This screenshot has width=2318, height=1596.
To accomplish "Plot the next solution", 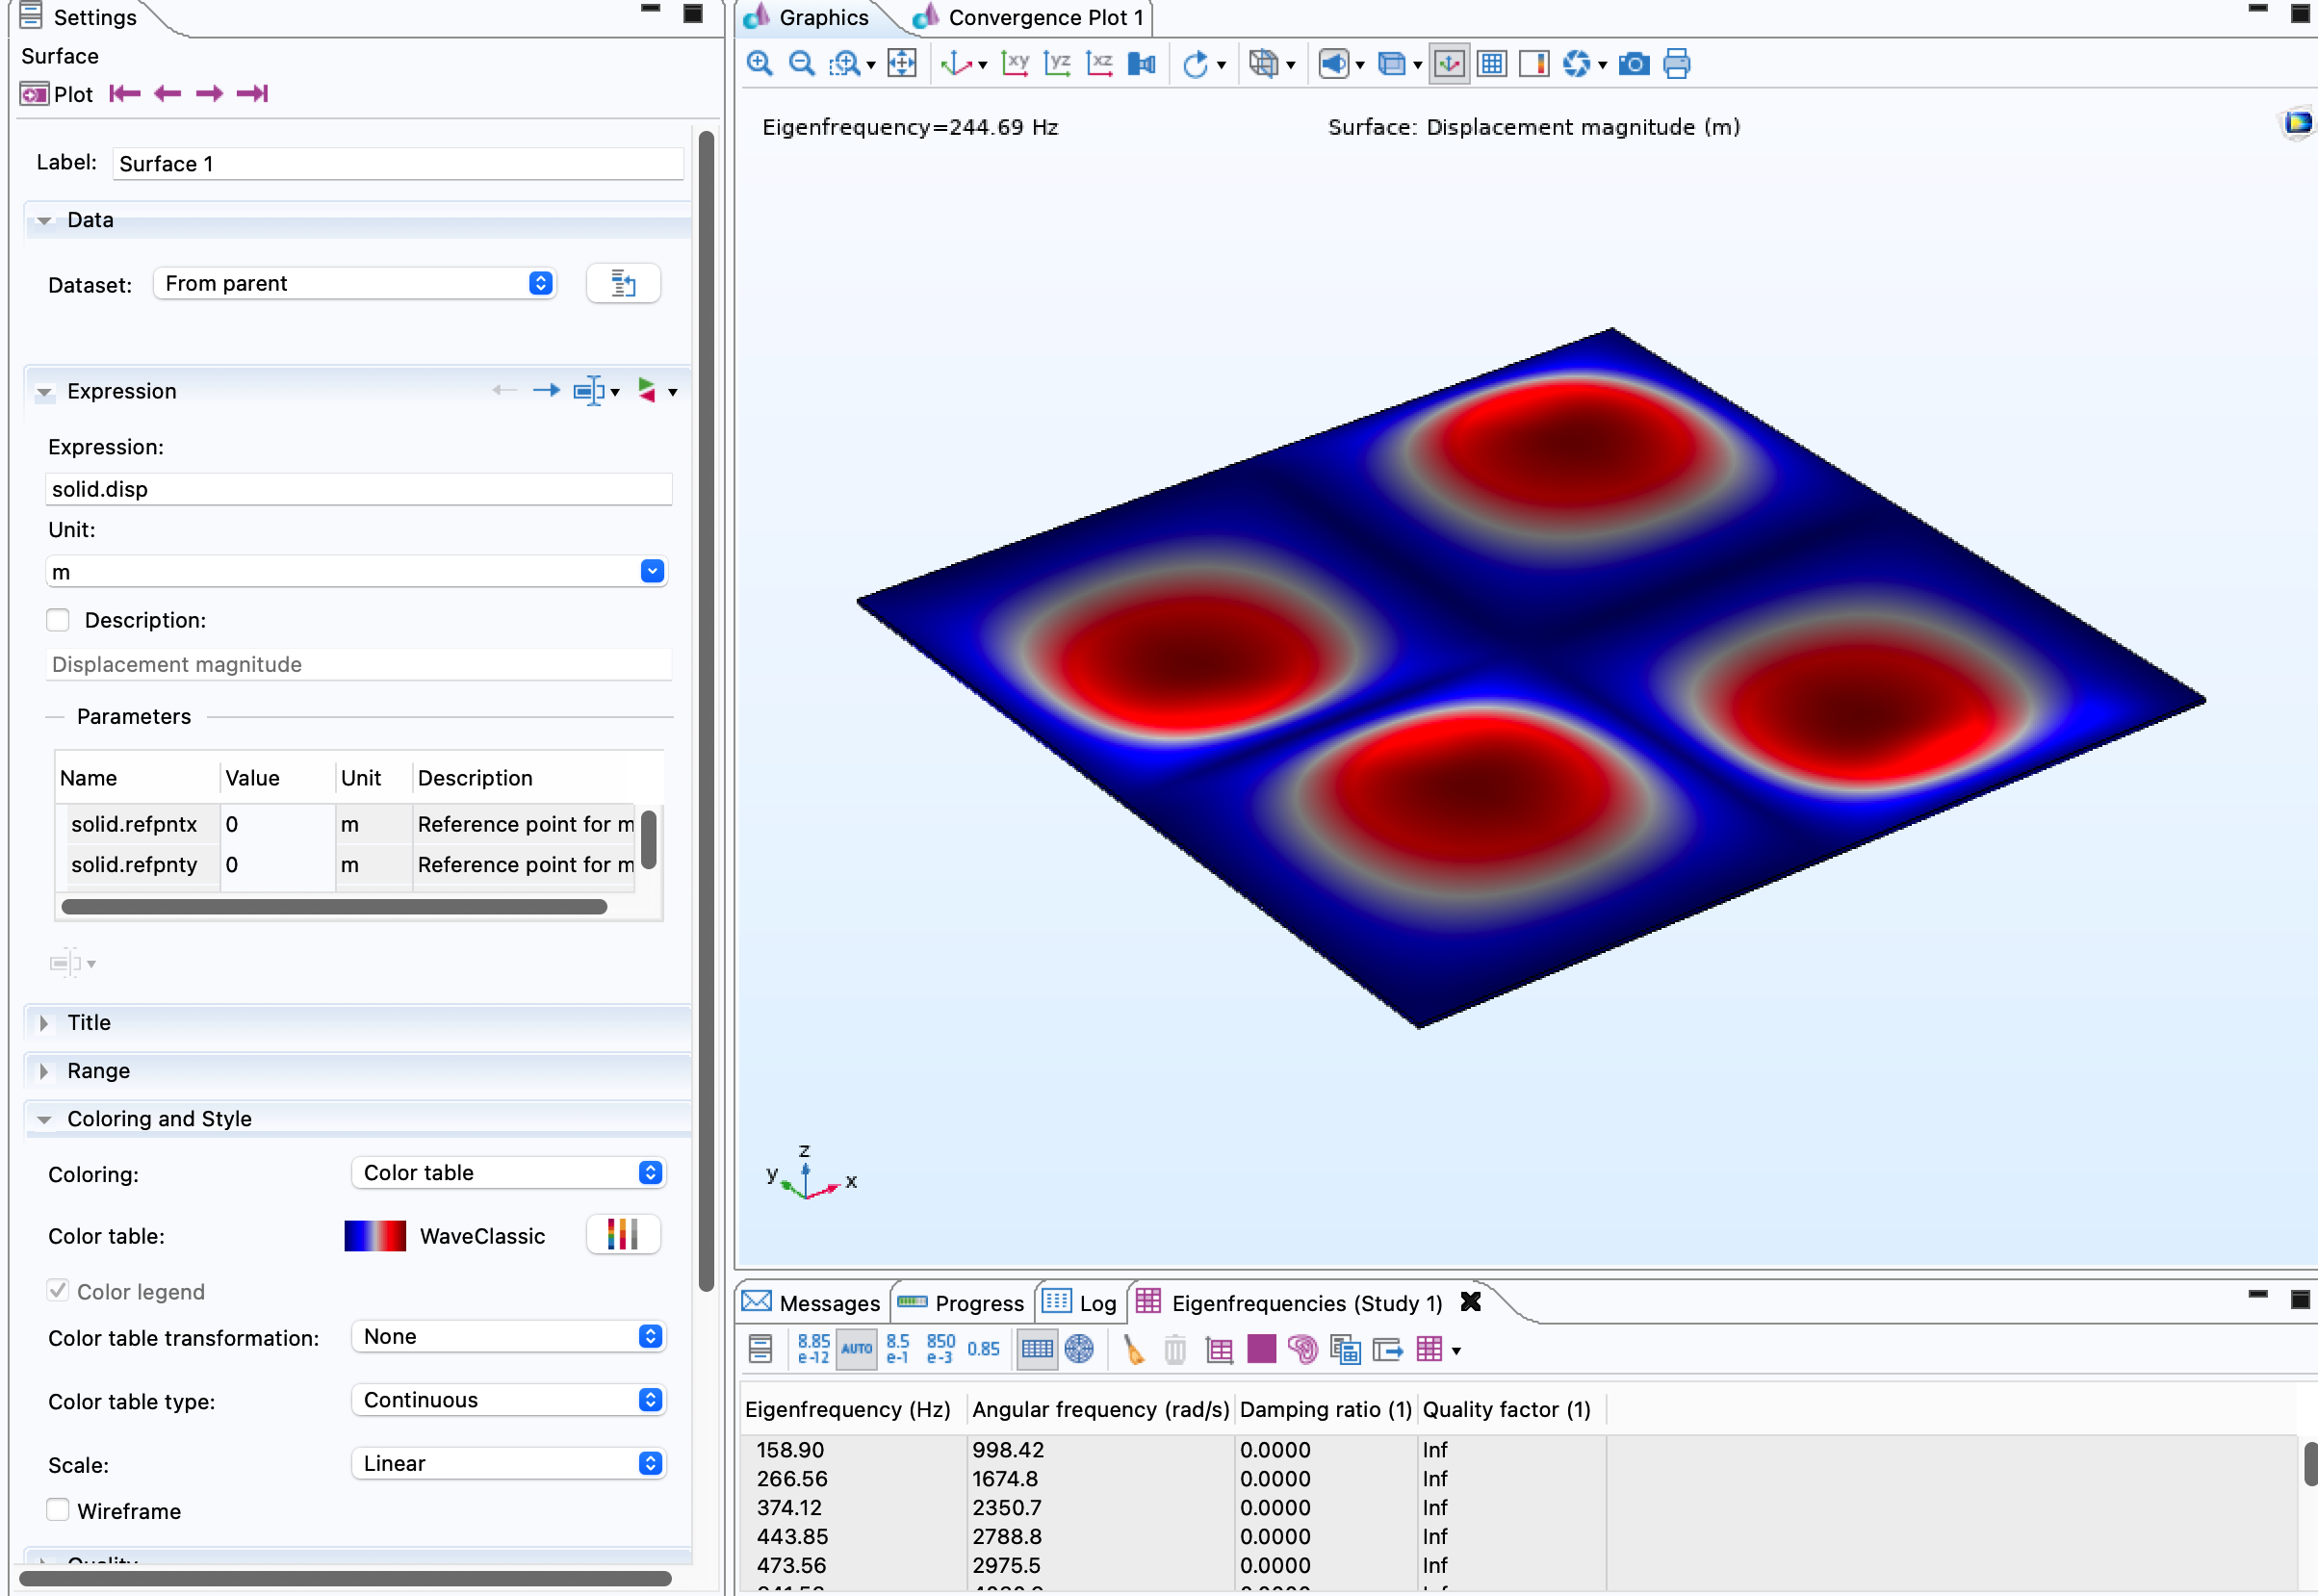I will (x=209, y=93).
